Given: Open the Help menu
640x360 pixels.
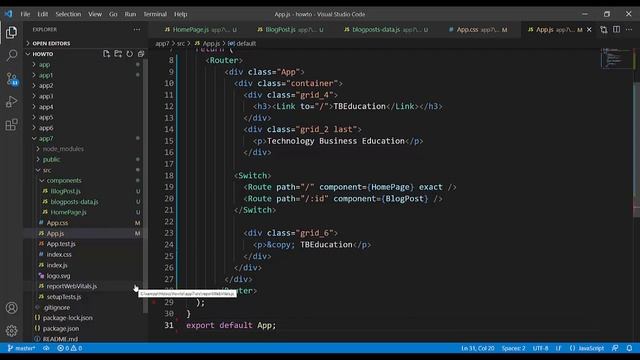Looking at the screenshot, I should 180,14.
